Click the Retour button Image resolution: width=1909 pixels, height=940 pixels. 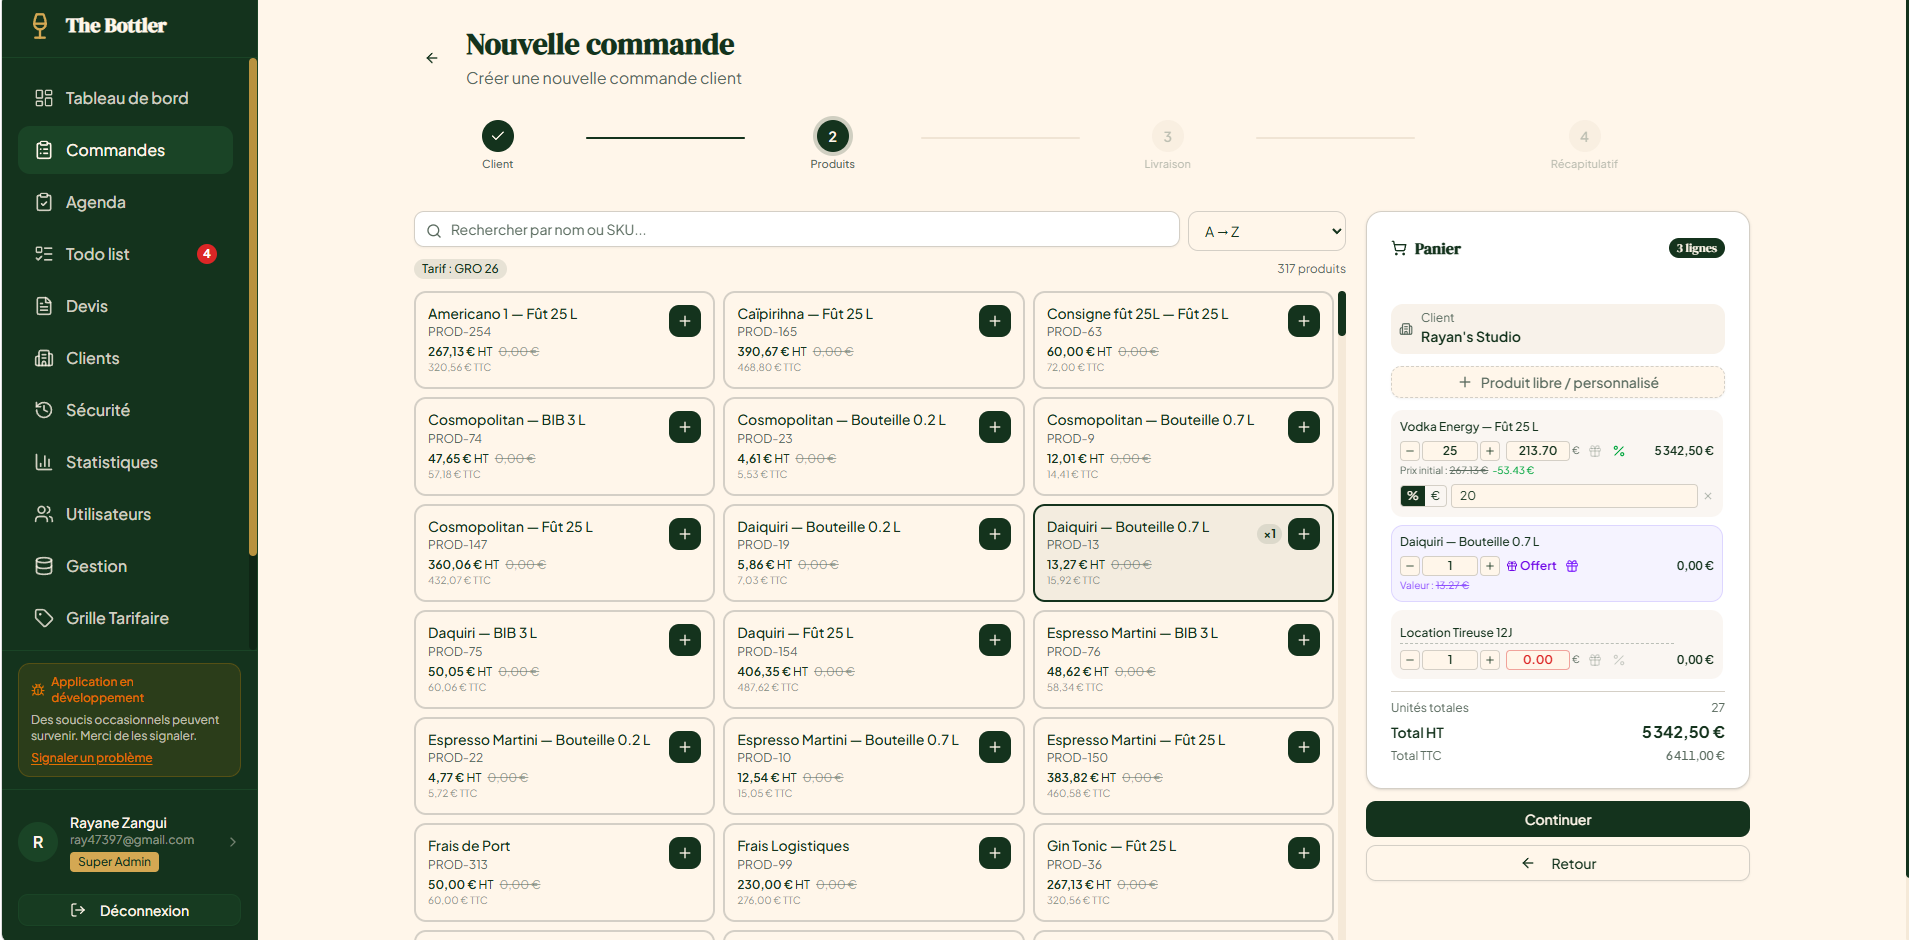pyautogui.click(x=1558, y=864)
